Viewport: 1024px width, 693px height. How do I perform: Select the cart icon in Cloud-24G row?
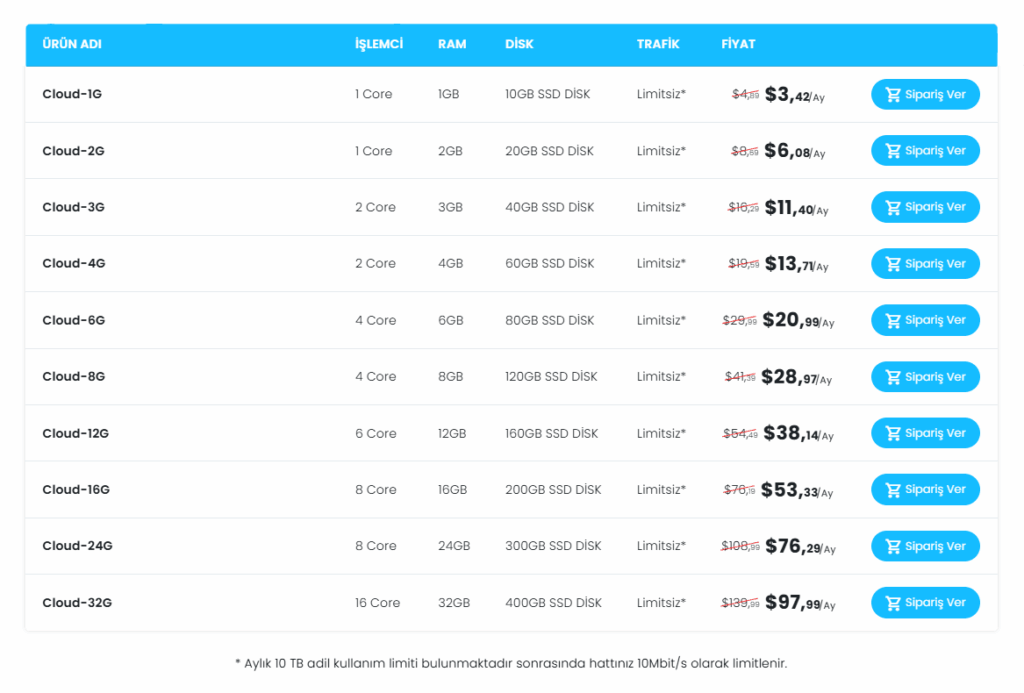[x=893, y=546]
